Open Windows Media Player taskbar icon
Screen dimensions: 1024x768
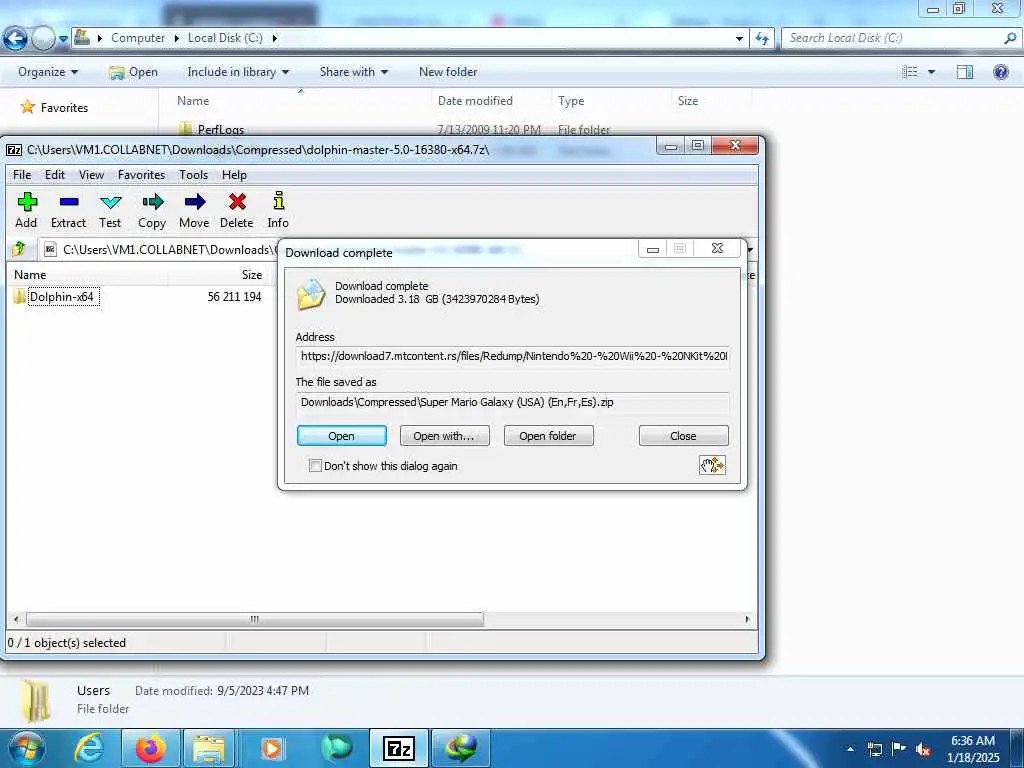[x=271, y=748]
